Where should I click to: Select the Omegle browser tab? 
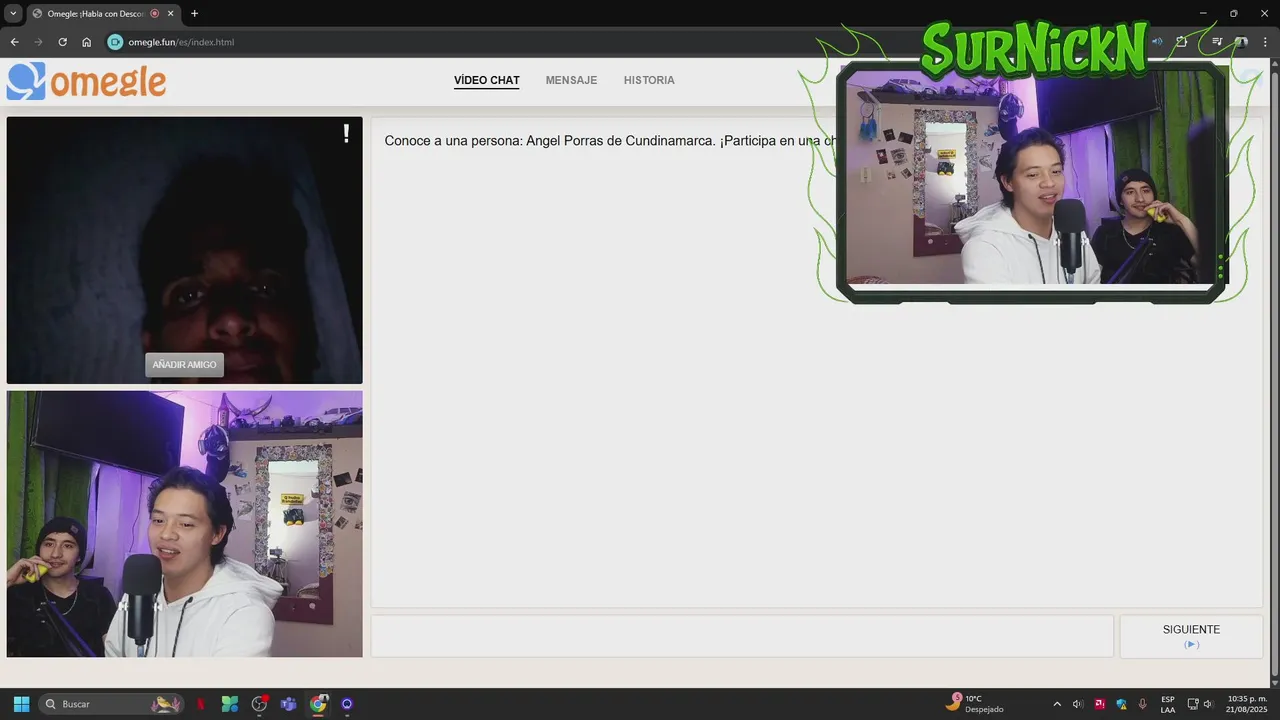click(104, 14)
